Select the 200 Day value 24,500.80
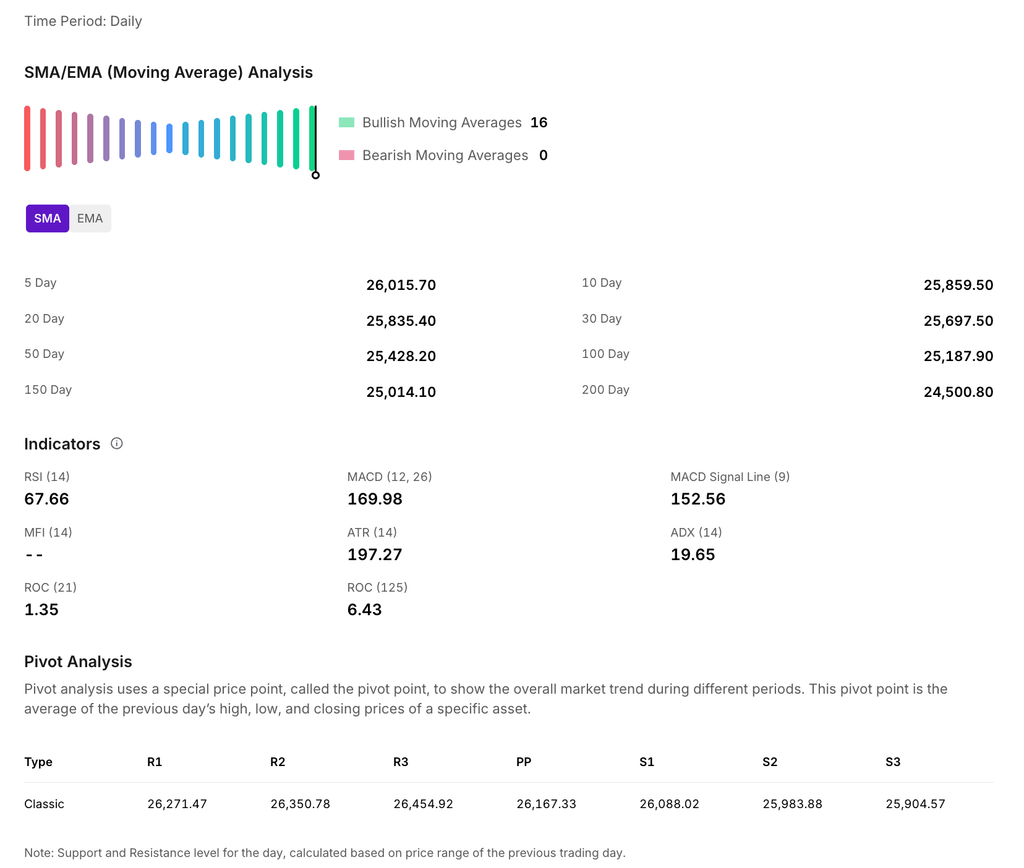 [x=958, y=392]
